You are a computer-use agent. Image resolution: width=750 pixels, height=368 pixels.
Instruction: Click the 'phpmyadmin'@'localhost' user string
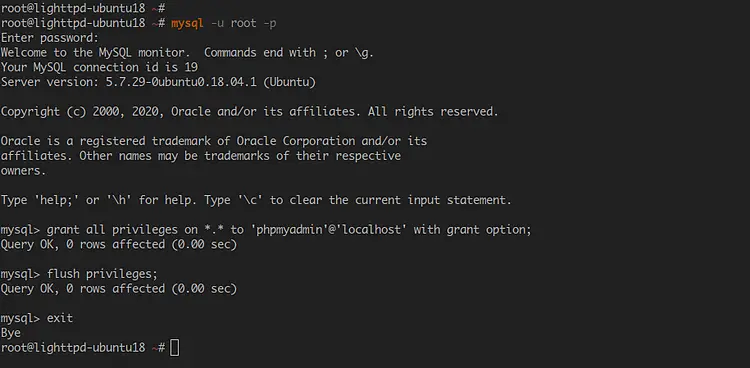coord(329,230)
